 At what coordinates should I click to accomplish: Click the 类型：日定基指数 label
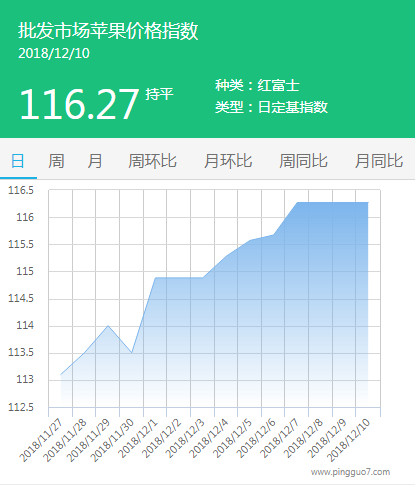(x=271, y=107)
